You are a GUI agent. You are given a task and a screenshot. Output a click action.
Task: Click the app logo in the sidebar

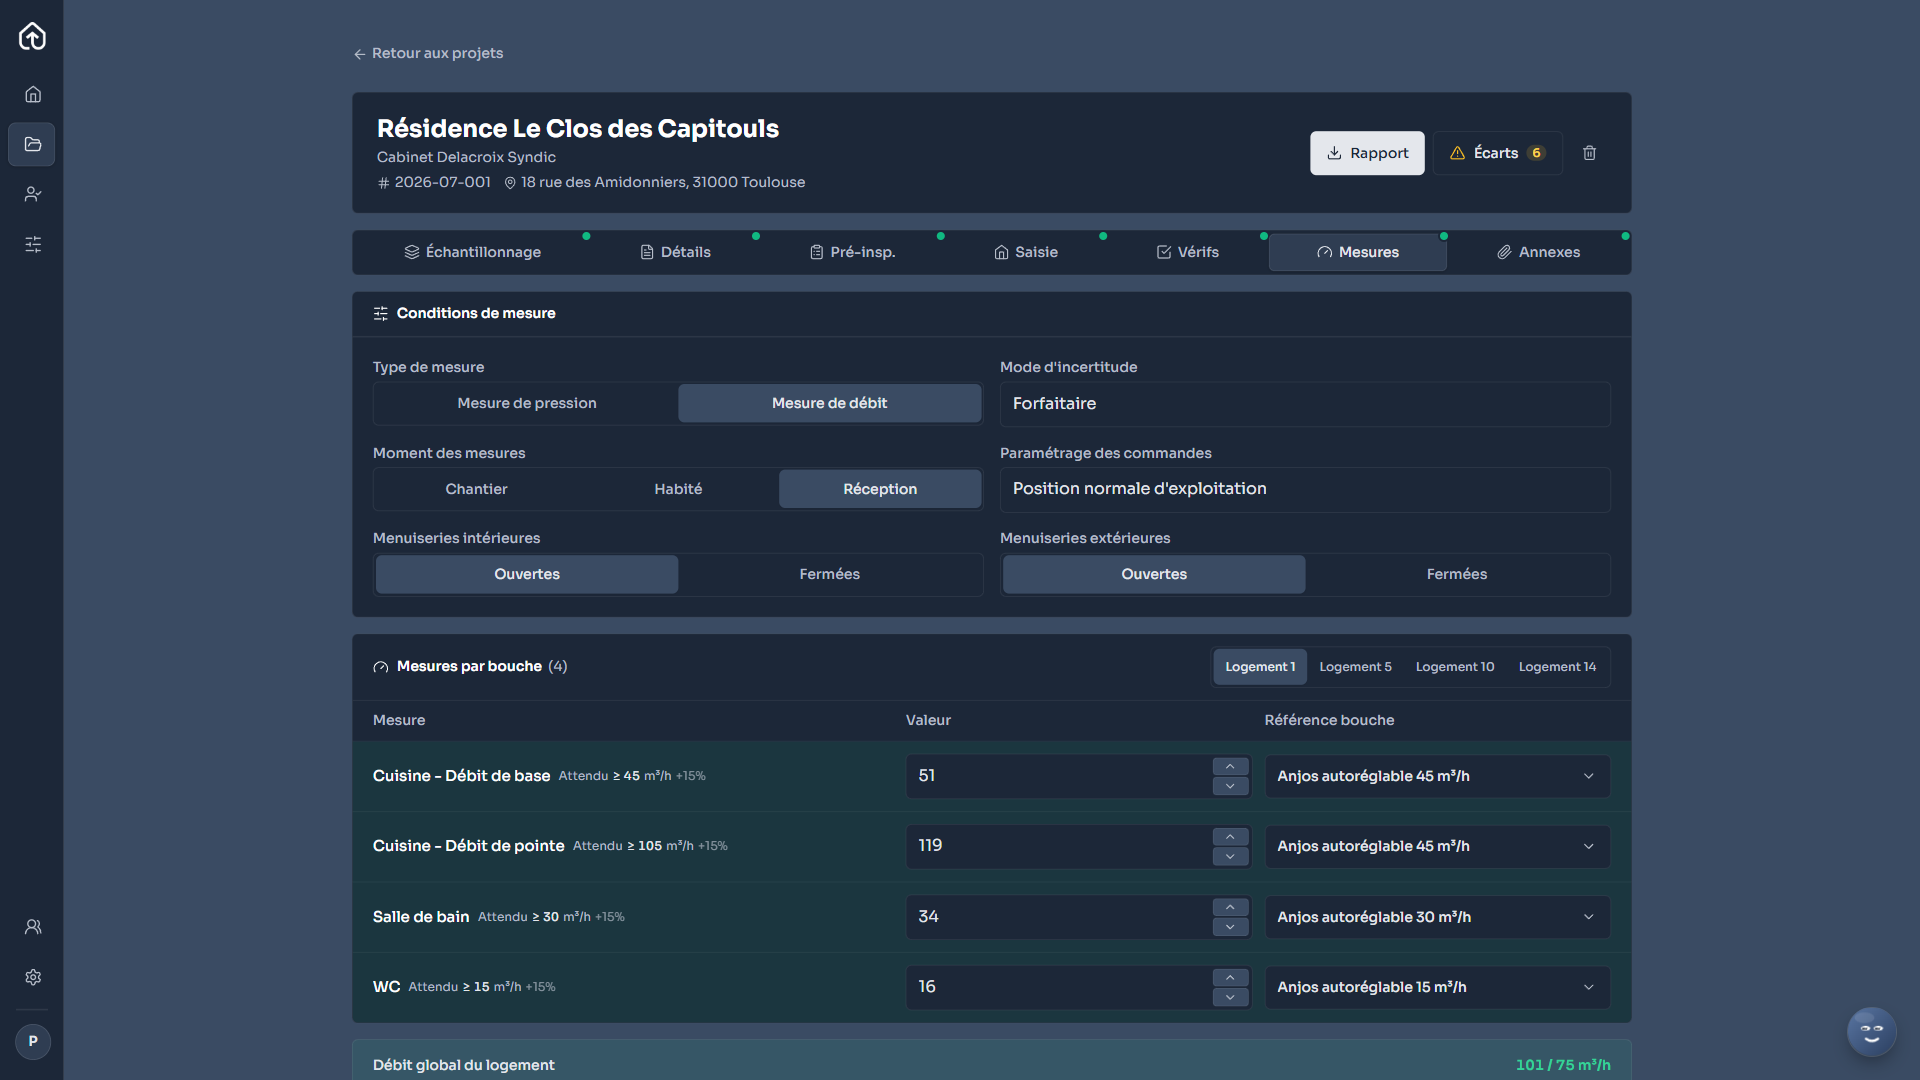32,36
